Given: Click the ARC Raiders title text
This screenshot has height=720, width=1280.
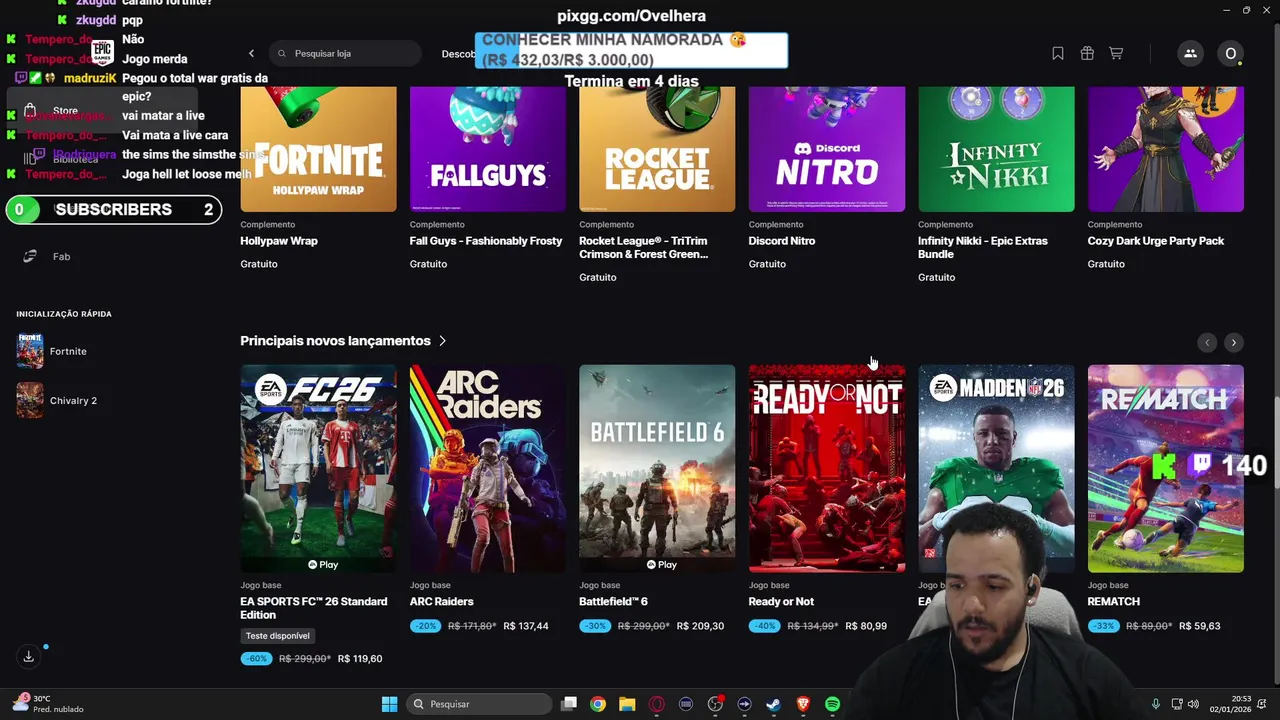Looking at the screenshot, I should (x=442, y=602).
